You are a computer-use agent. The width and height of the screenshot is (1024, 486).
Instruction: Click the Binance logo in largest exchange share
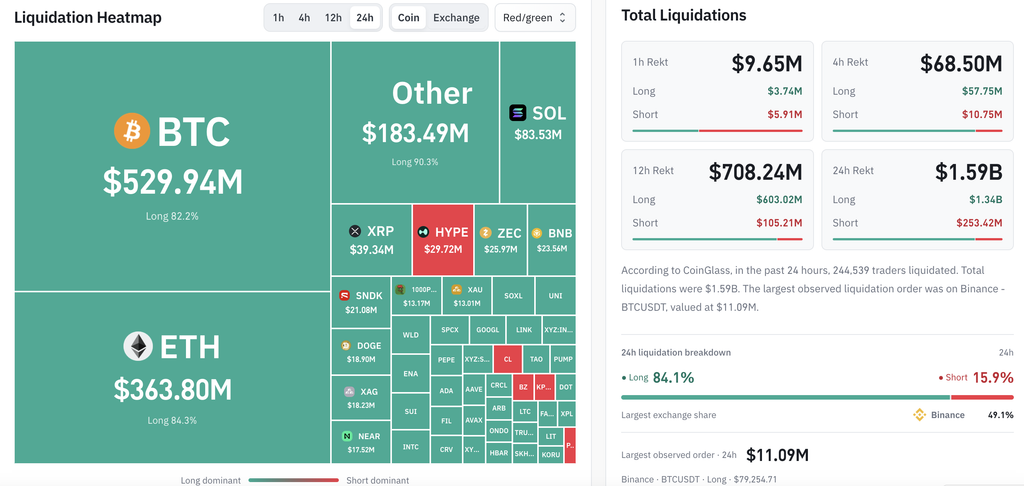tap(920, 415)
